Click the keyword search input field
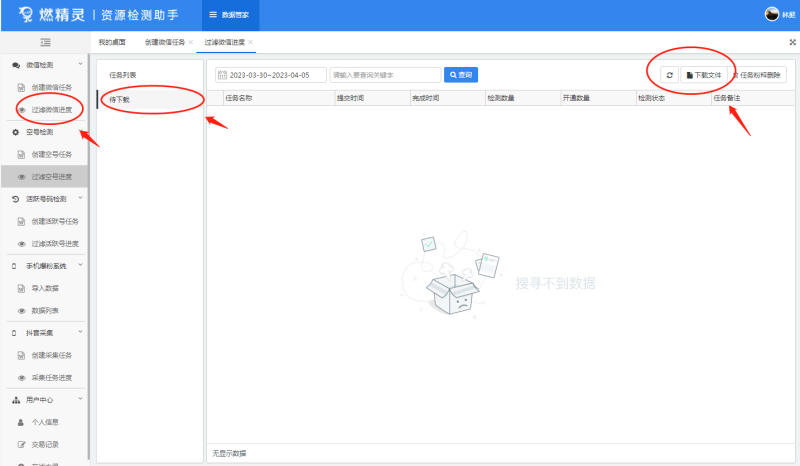 coord(385,75)
